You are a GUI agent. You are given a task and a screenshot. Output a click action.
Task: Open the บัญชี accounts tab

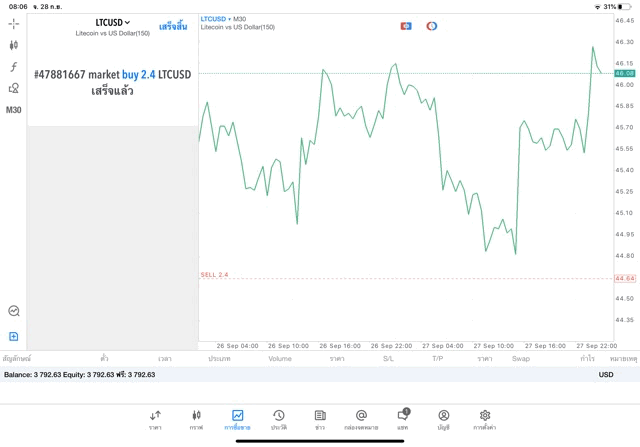(x=444, y=420)
